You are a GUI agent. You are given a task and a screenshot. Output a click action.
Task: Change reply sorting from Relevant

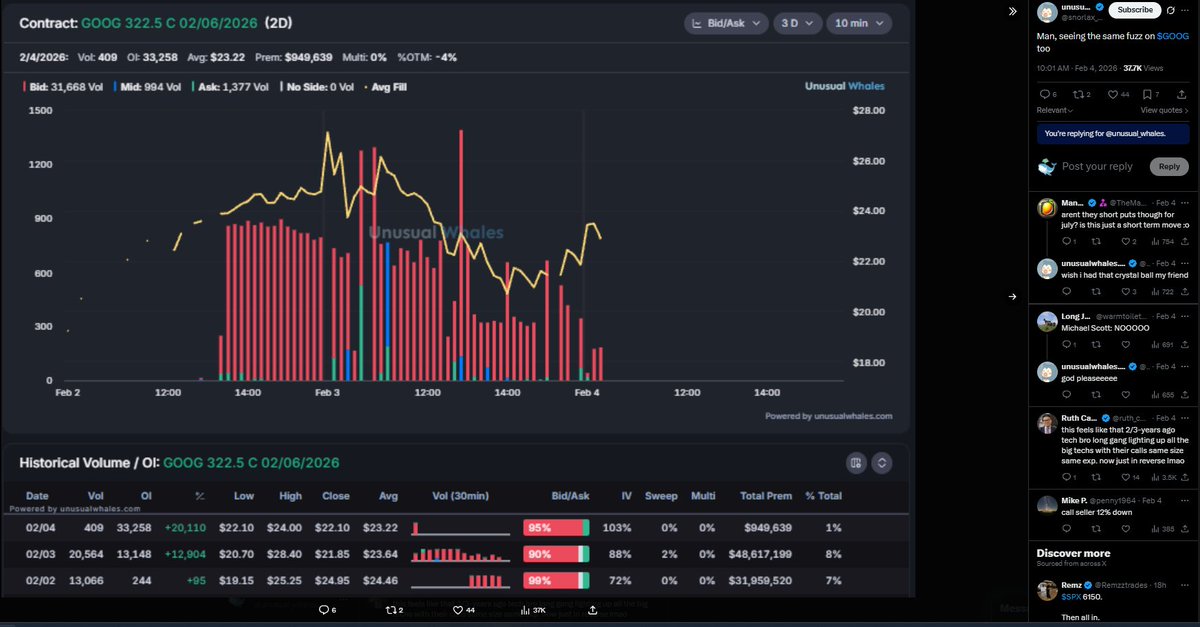click(1056, 110)
